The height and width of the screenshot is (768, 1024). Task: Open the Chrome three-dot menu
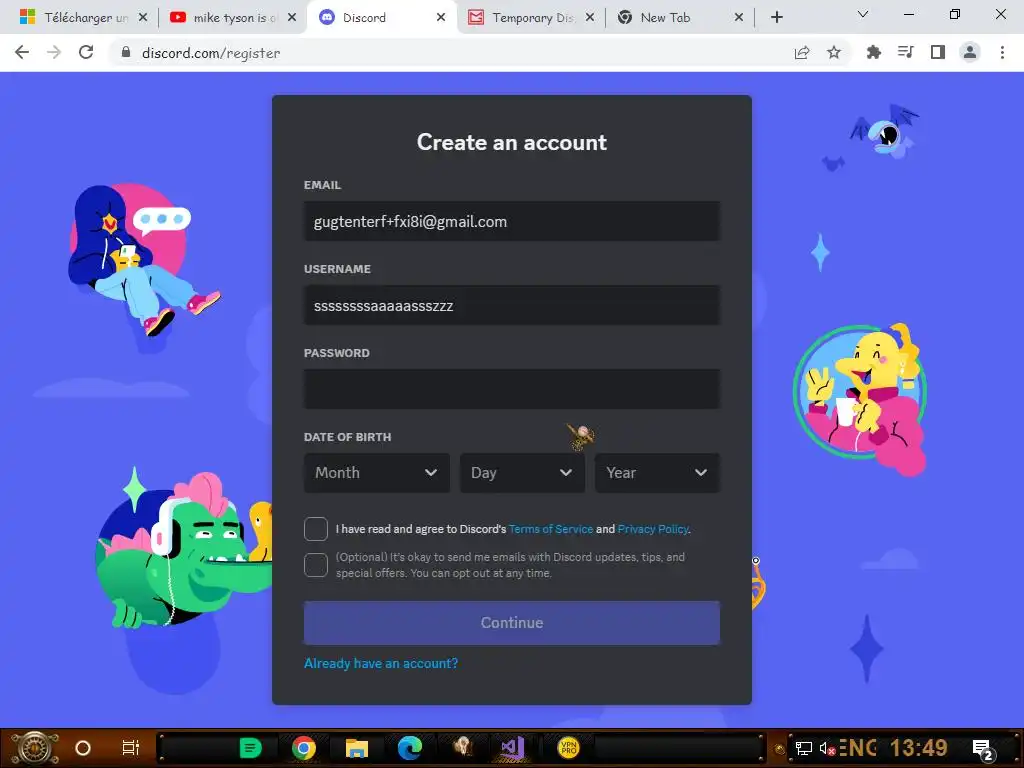coord(1002,52)
